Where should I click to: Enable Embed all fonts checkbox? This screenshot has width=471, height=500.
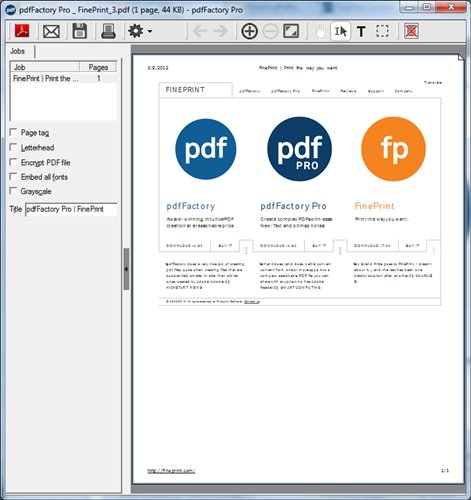click(x=13, y=176)
